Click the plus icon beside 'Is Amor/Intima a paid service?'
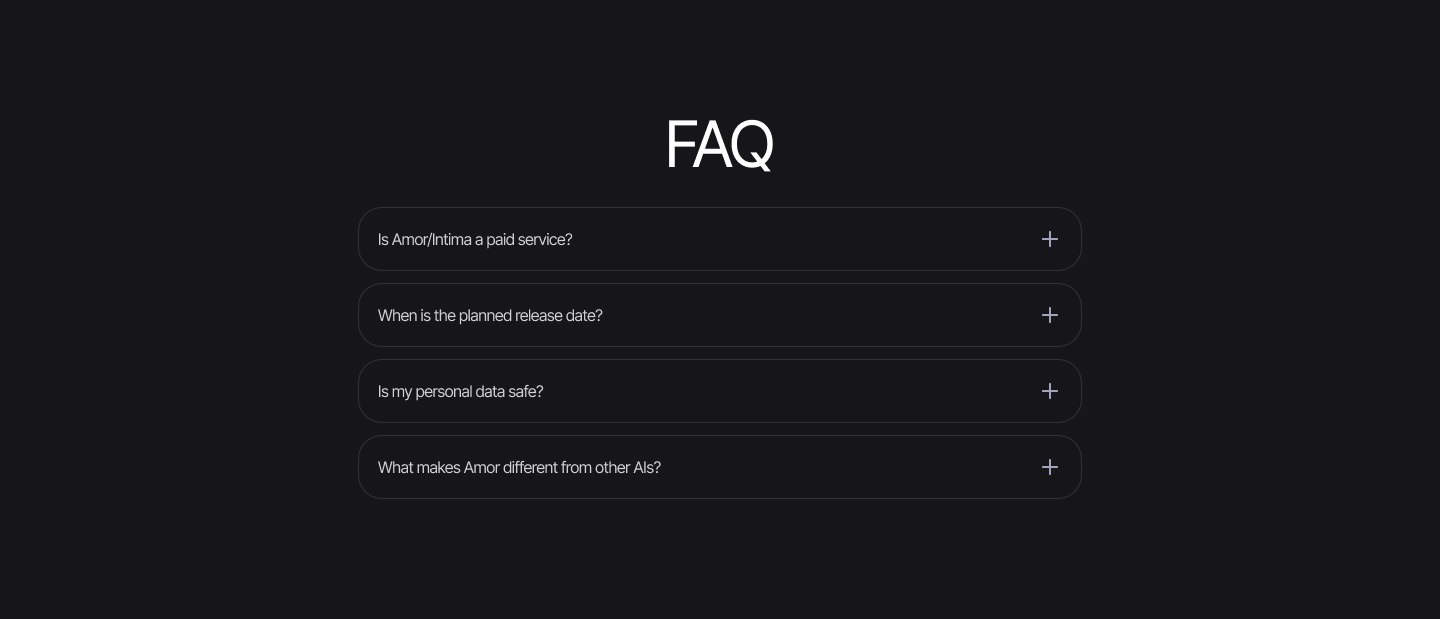Image resolution: width=1440 pixels, height=619 pixels. (1049, 239)
